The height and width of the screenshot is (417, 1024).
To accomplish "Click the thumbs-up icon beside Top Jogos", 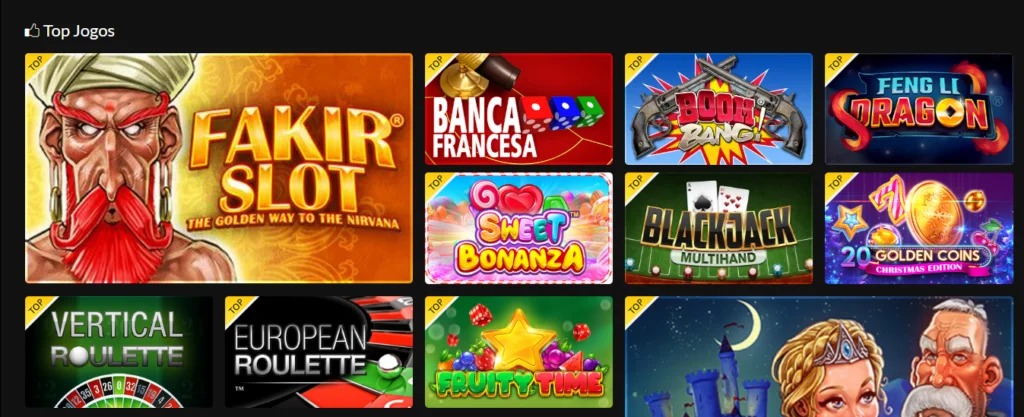I will pos(32,31).
